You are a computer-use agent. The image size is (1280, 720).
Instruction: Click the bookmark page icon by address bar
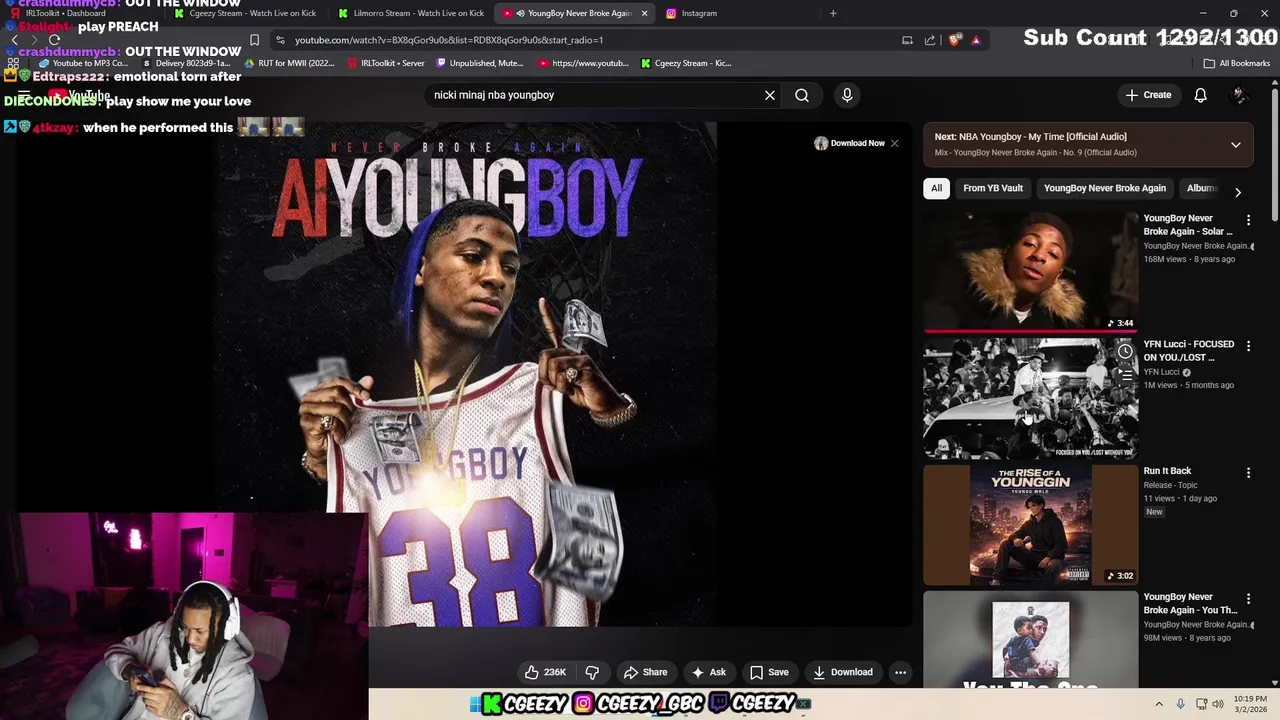coord(254,40)
